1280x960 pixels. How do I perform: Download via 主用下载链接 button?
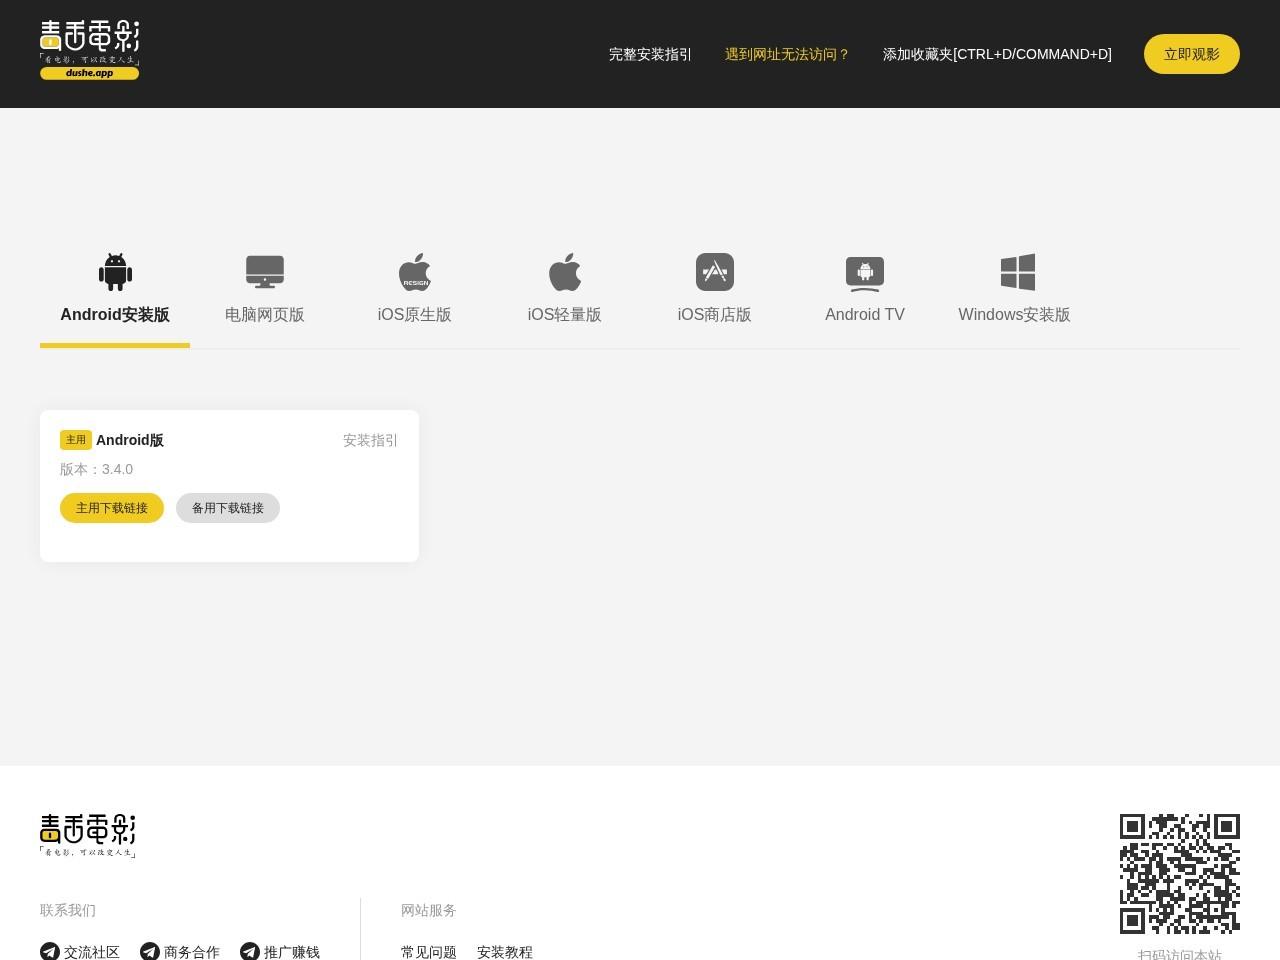point(112,508)
